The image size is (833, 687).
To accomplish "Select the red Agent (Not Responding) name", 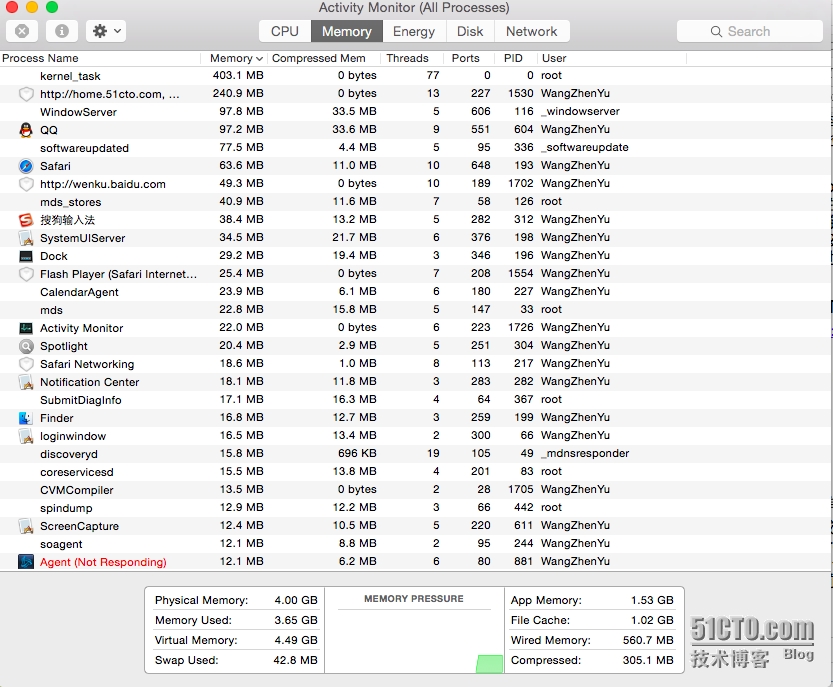I will click(x=103, y=562).
